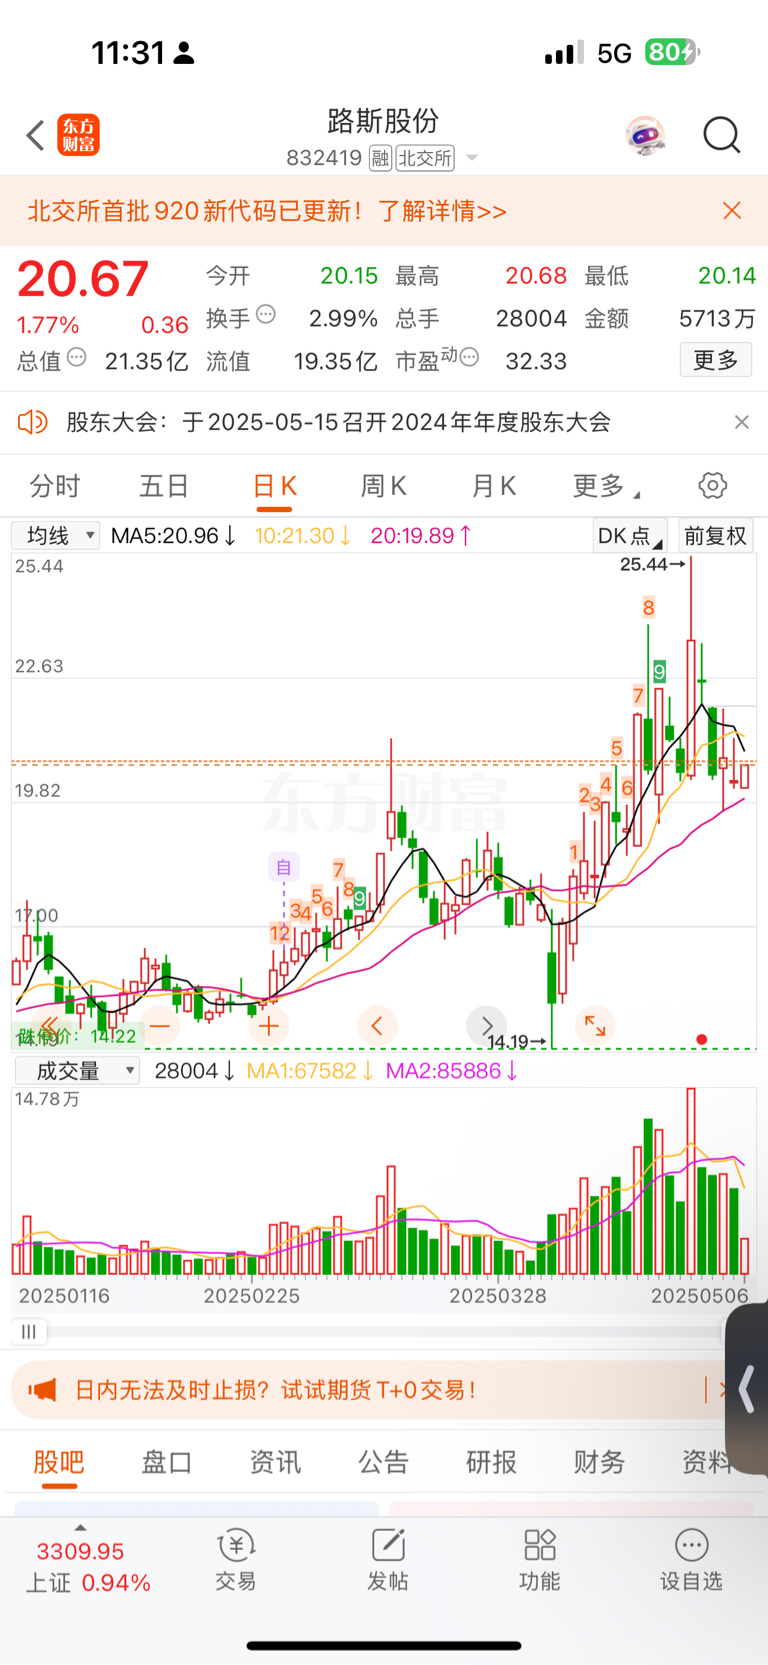This screenshot has width=768, height=1665.
Task: Open the 功能 functions icon
Action: [x=540, y=1559]
